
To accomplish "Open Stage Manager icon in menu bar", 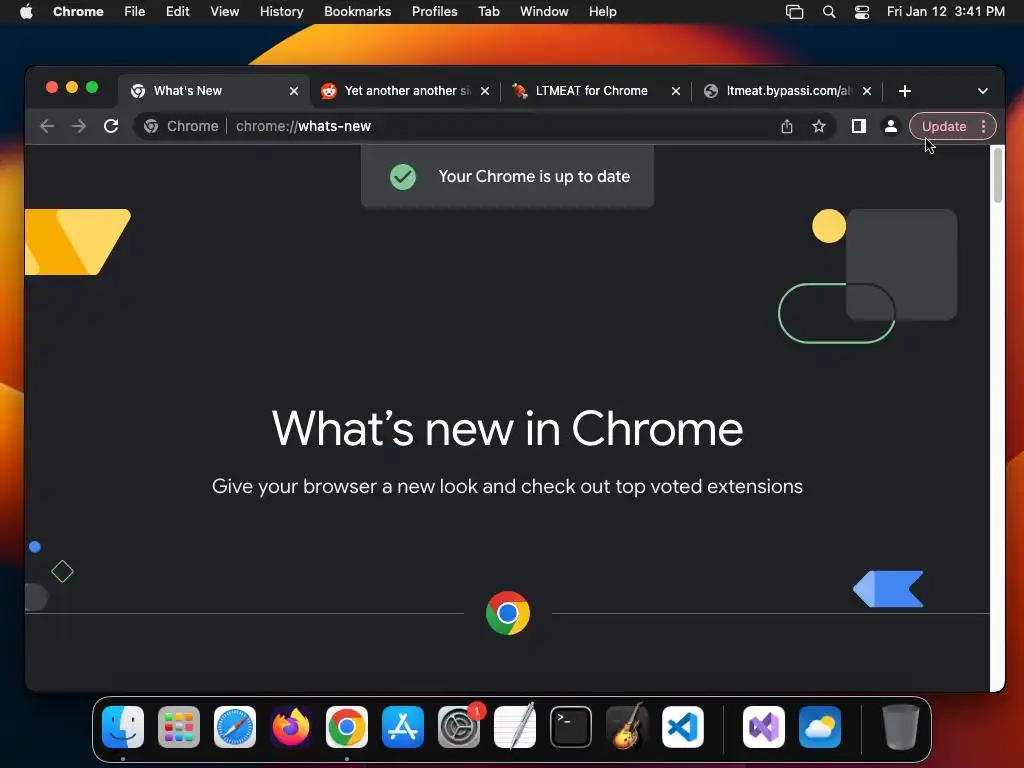I will (x=794, y=11).
